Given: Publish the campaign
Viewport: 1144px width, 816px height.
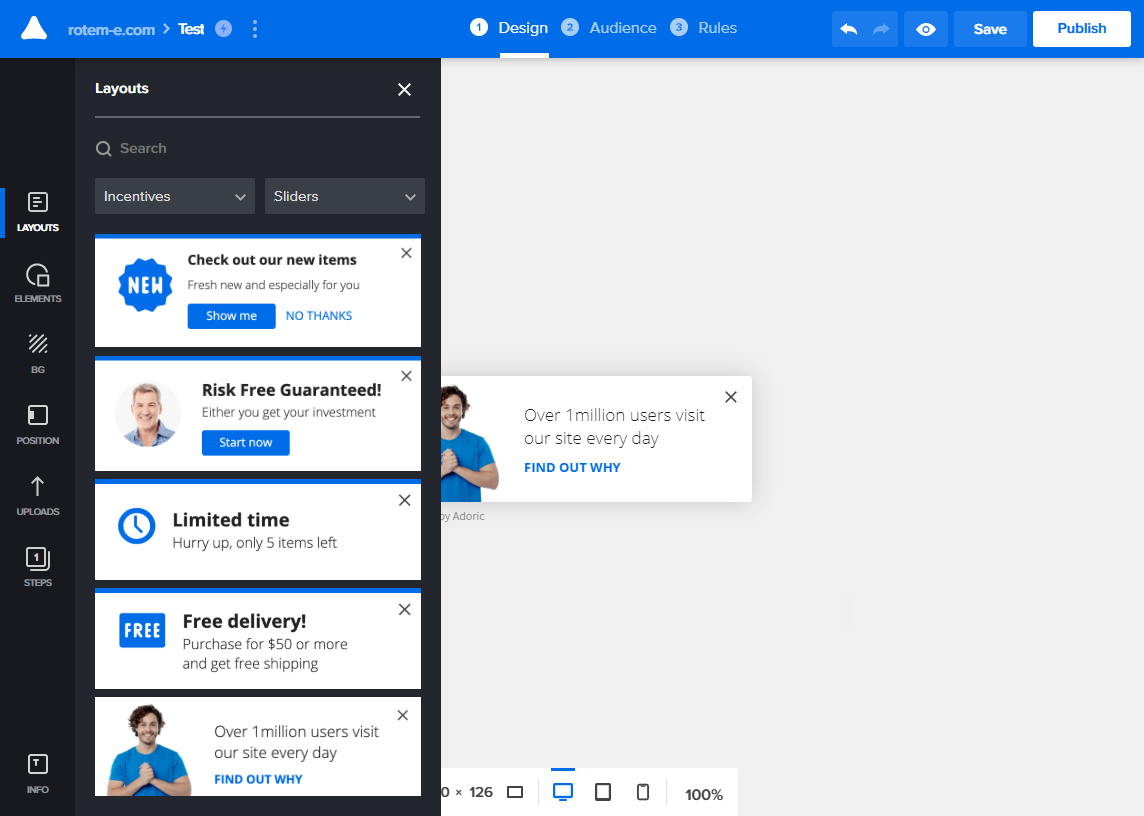Looking at the screenshot, I should pyautogui.click(x=1081, y=29).
